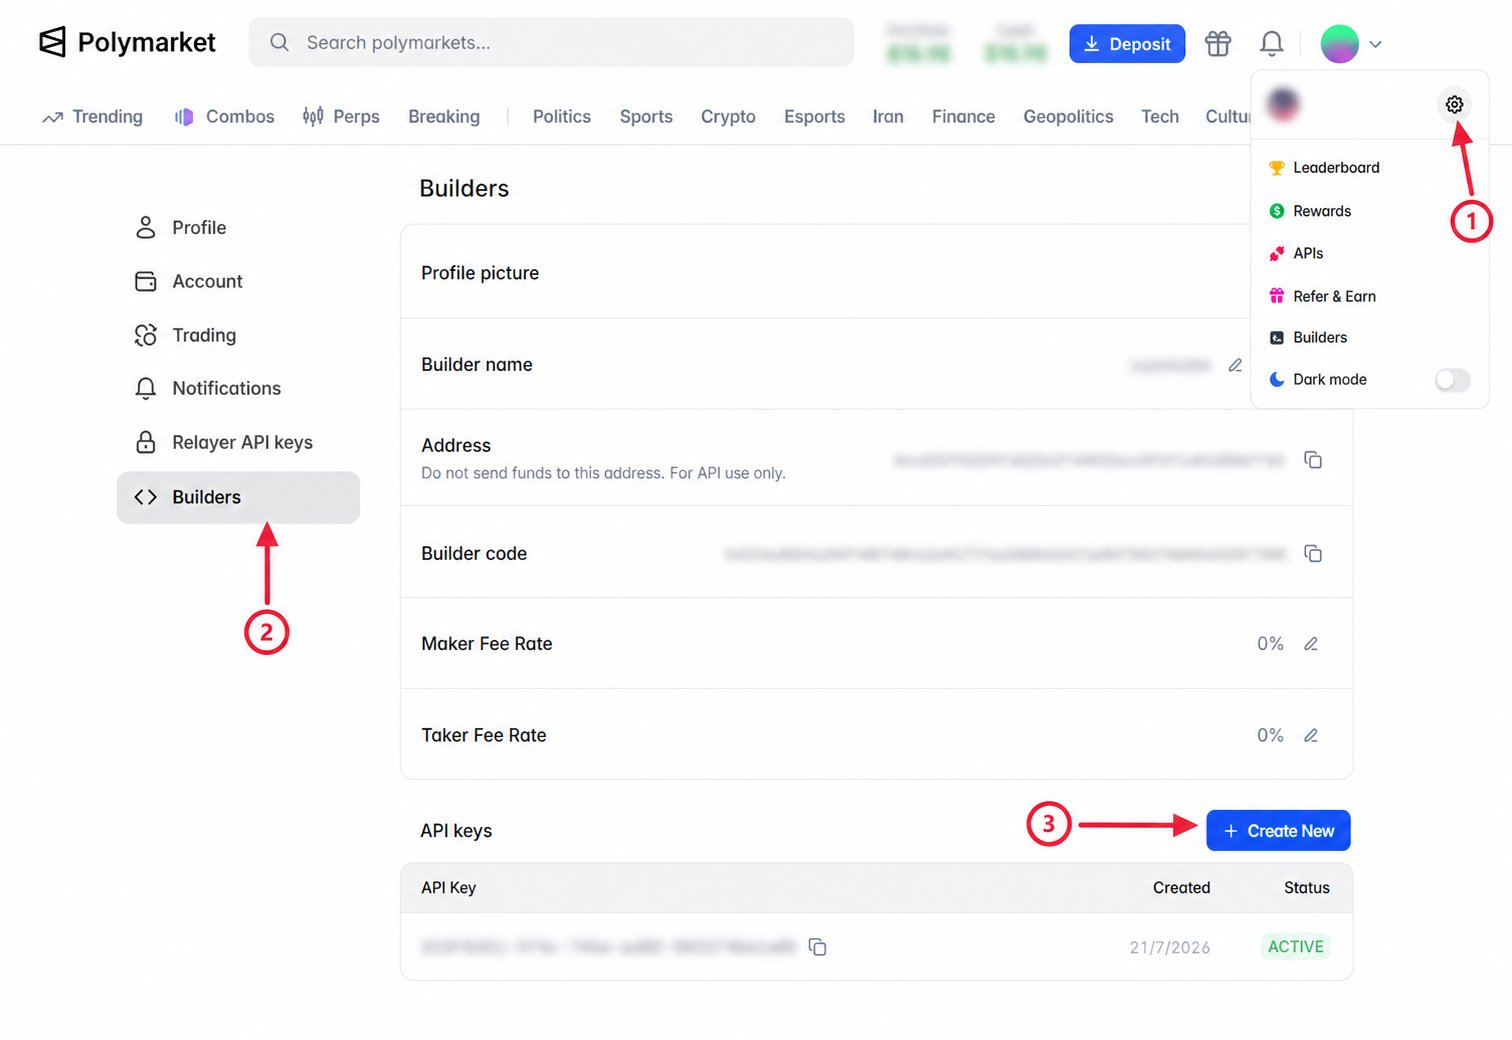Click the Polymarket logo
The height and width of the screenshot is (1040, 1512).
127,42
